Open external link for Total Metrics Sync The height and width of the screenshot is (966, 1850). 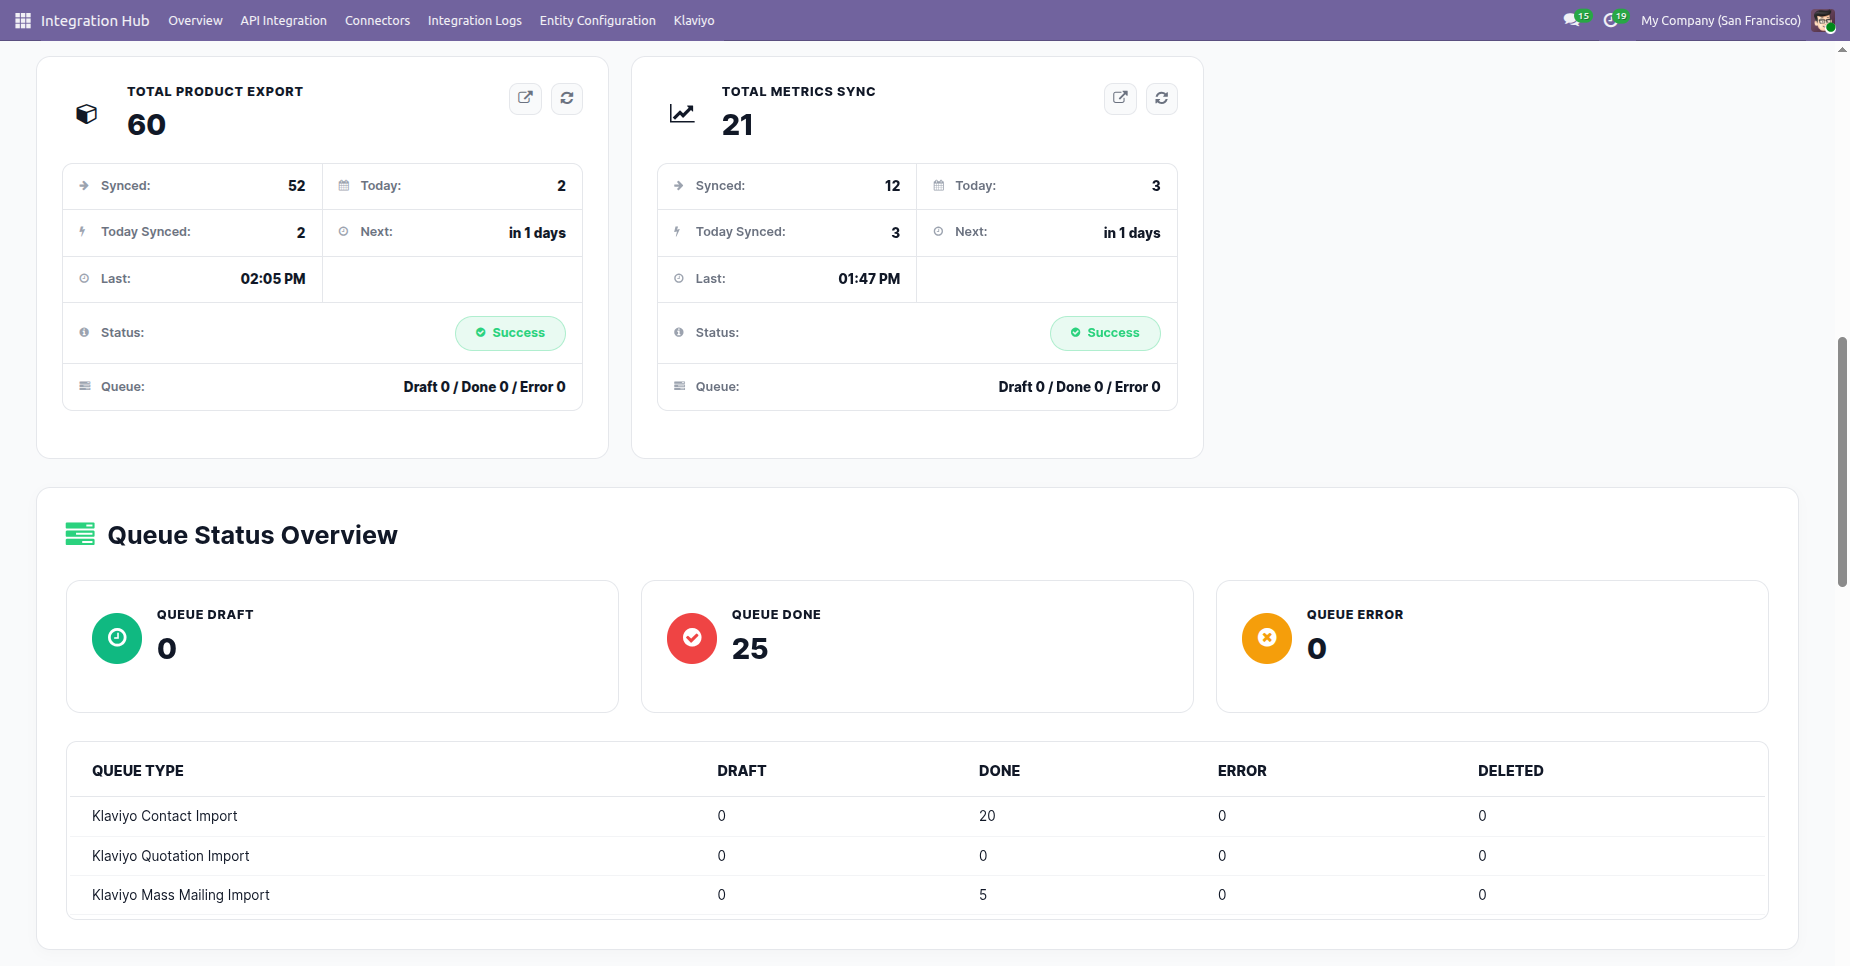tap(1121, 98)
